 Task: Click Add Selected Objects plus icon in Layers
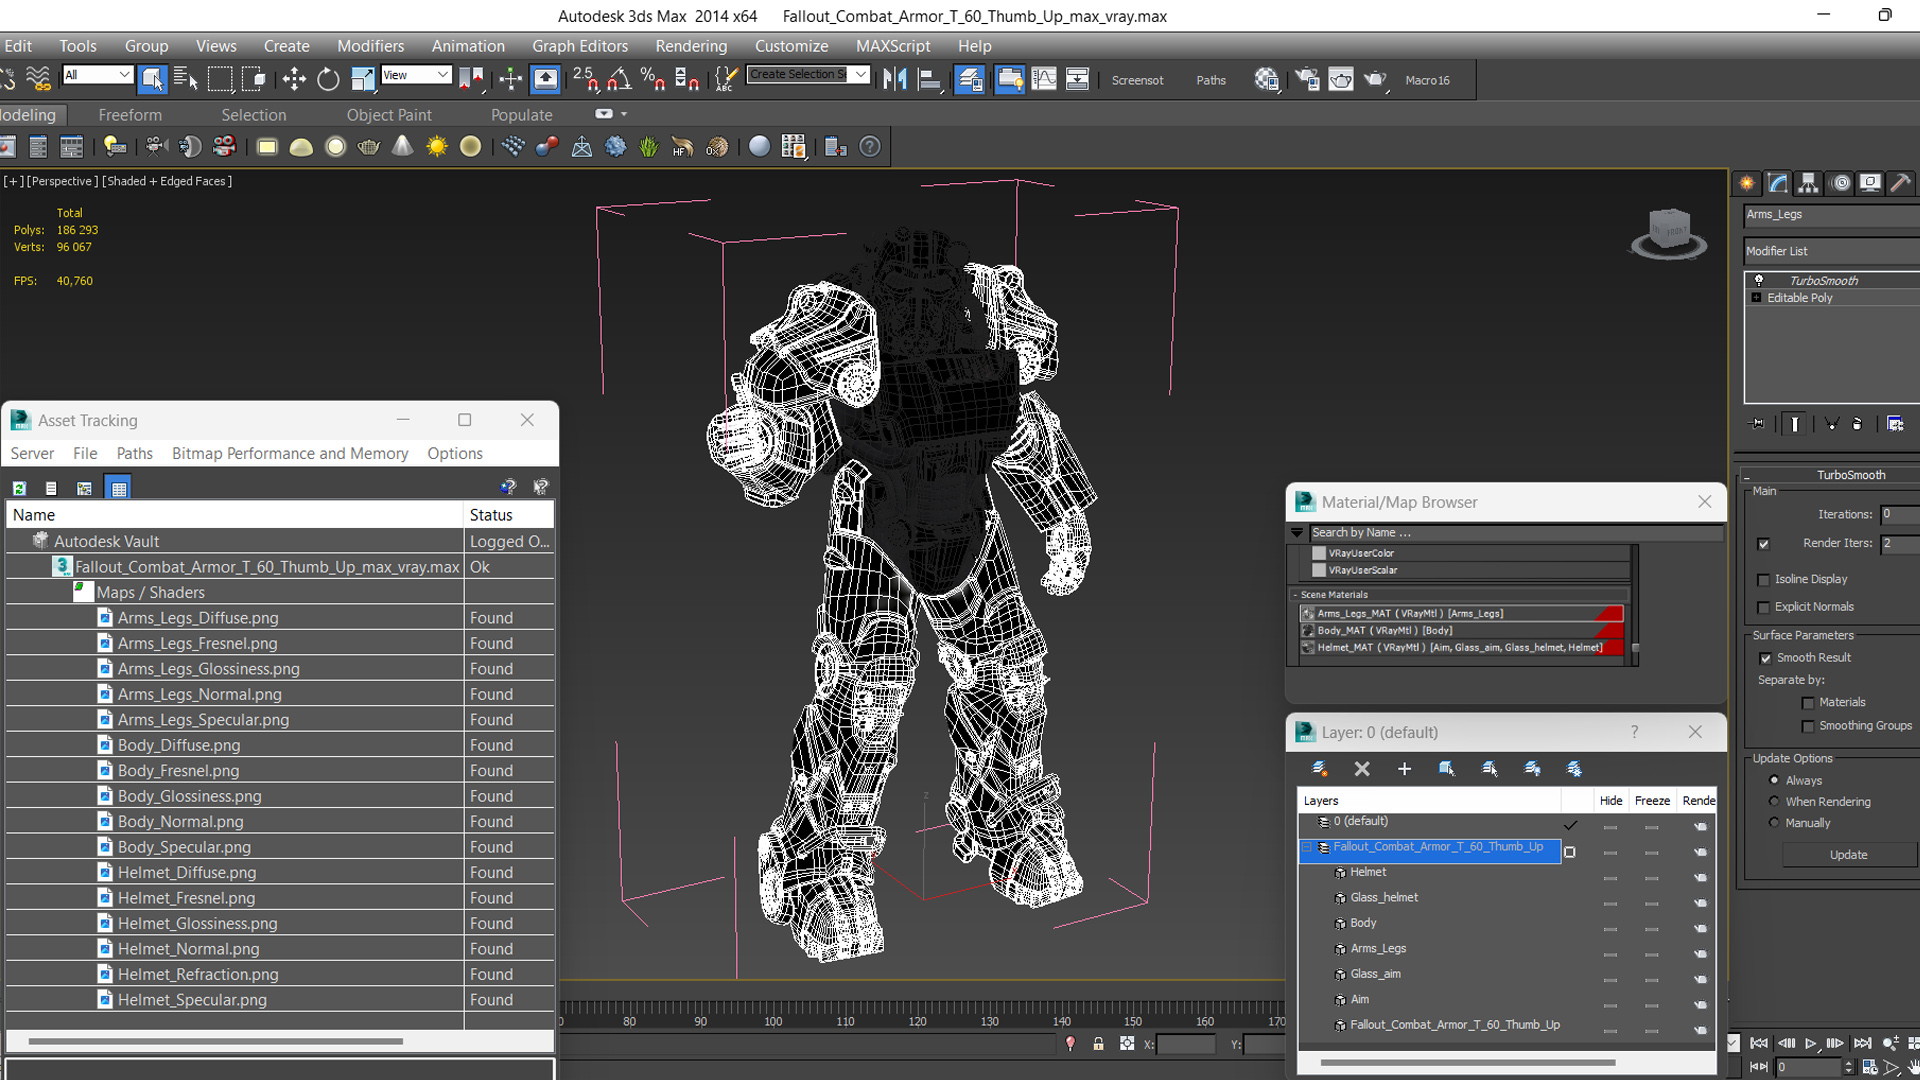(x=1404, y=768)
